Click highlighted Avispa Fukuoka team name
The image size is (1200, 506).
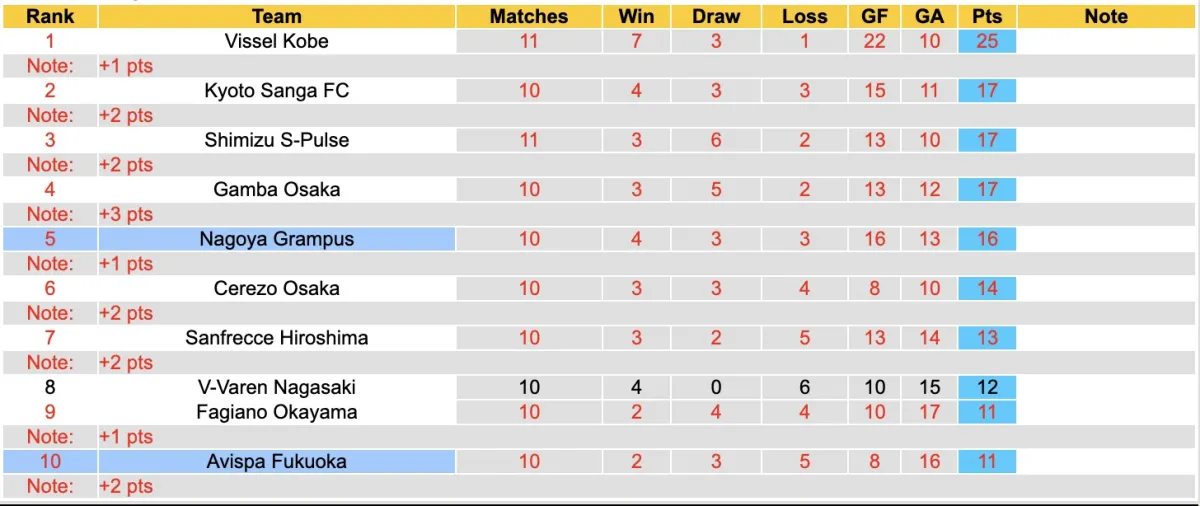[277, 461]
